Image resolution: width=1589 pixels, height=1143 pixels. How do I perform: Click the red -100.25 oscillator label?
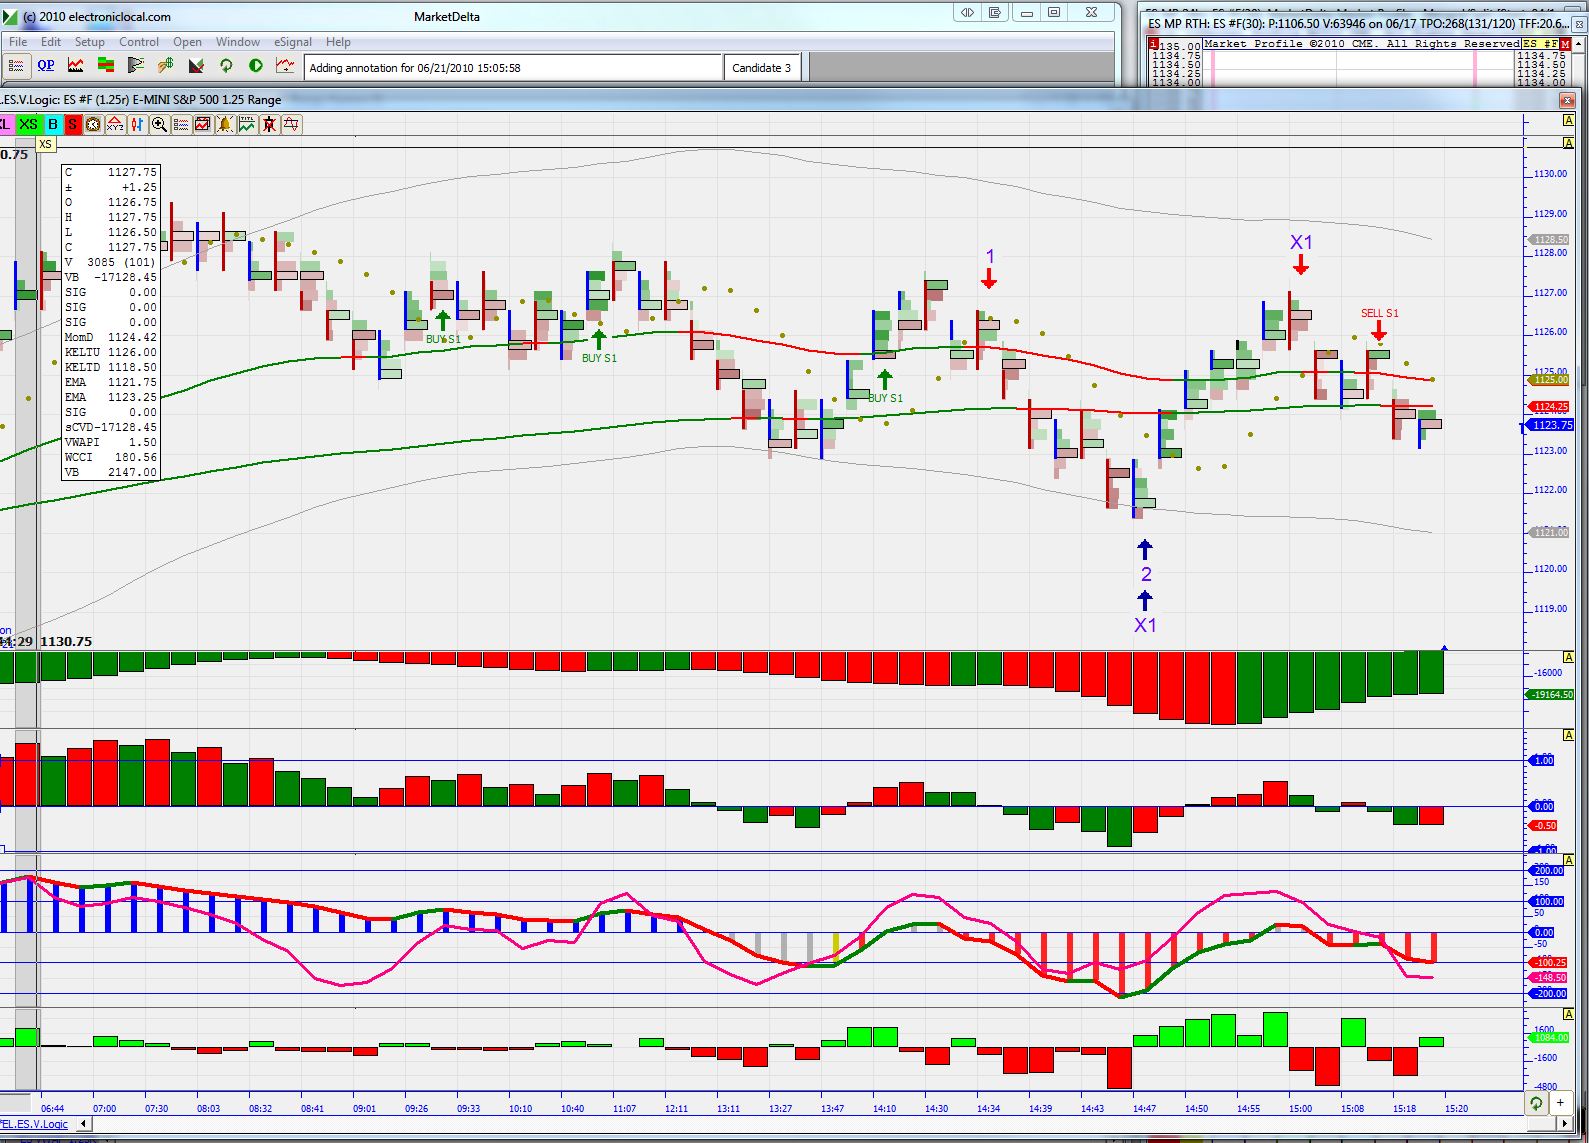coord(1549,962)
